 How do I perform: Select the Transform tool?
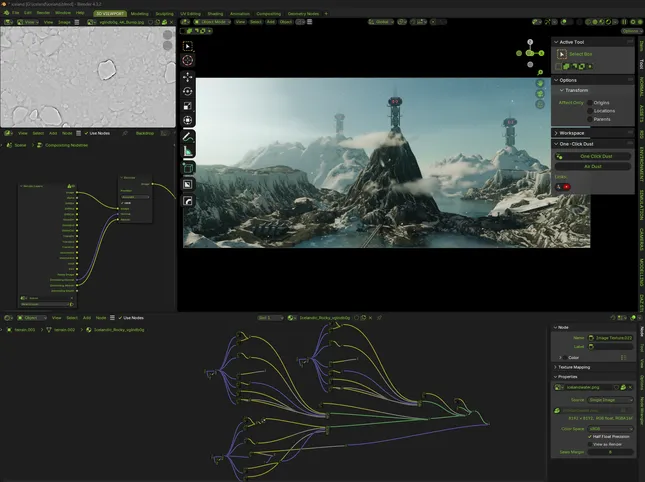188,120
